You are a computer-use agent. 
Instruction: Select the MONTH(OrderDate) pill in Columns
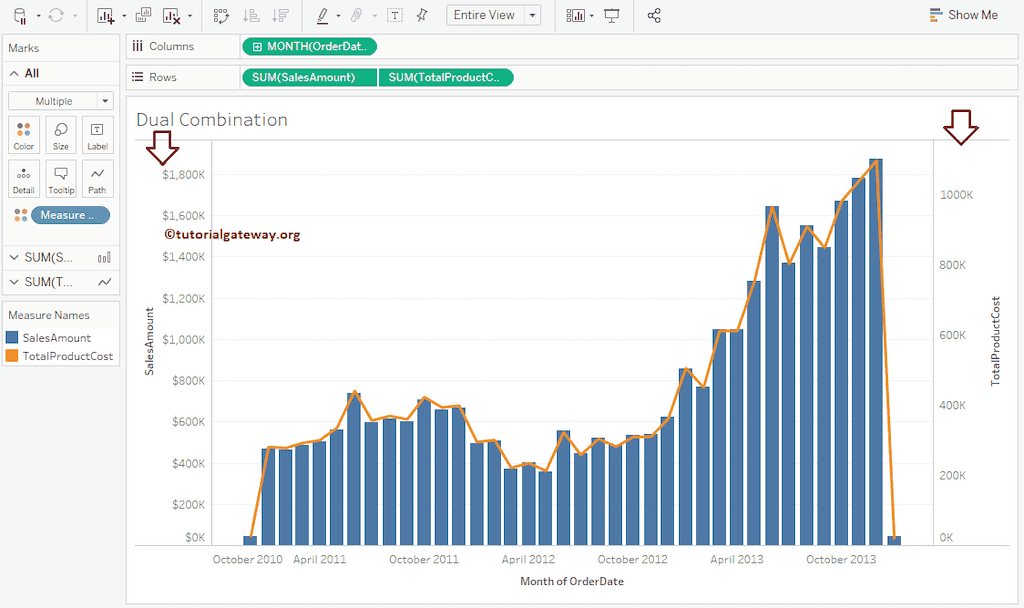309,47
